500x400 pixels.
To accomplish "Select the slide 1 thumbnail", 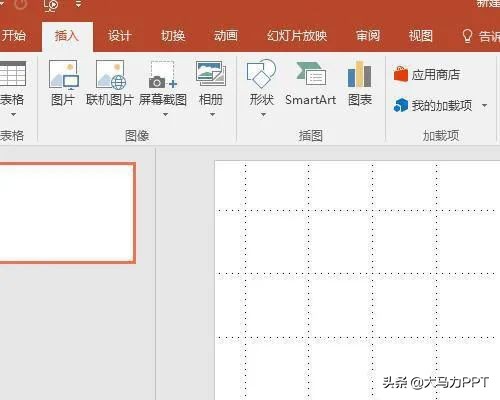I will 67,213.
